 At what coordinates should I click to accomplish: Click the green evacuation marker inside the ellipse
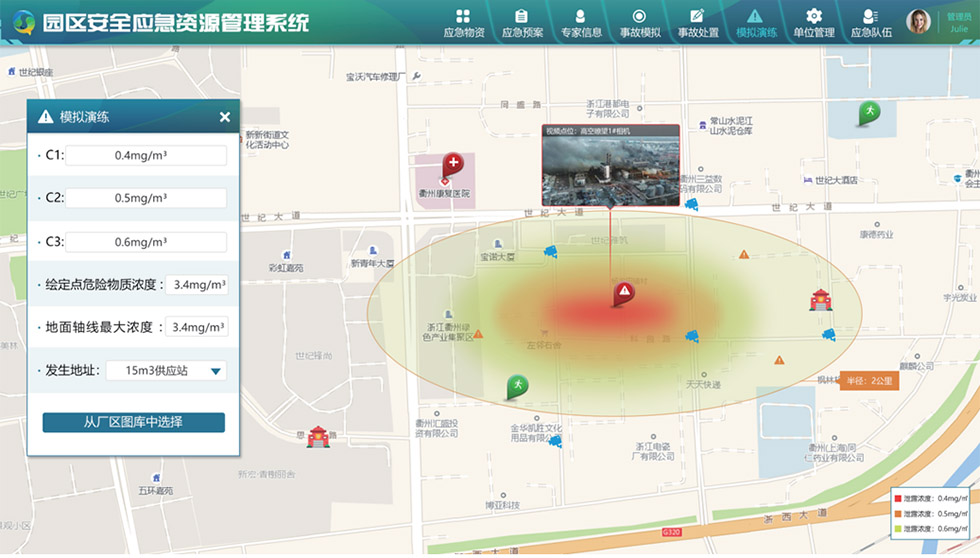click(x=517, y=385)
